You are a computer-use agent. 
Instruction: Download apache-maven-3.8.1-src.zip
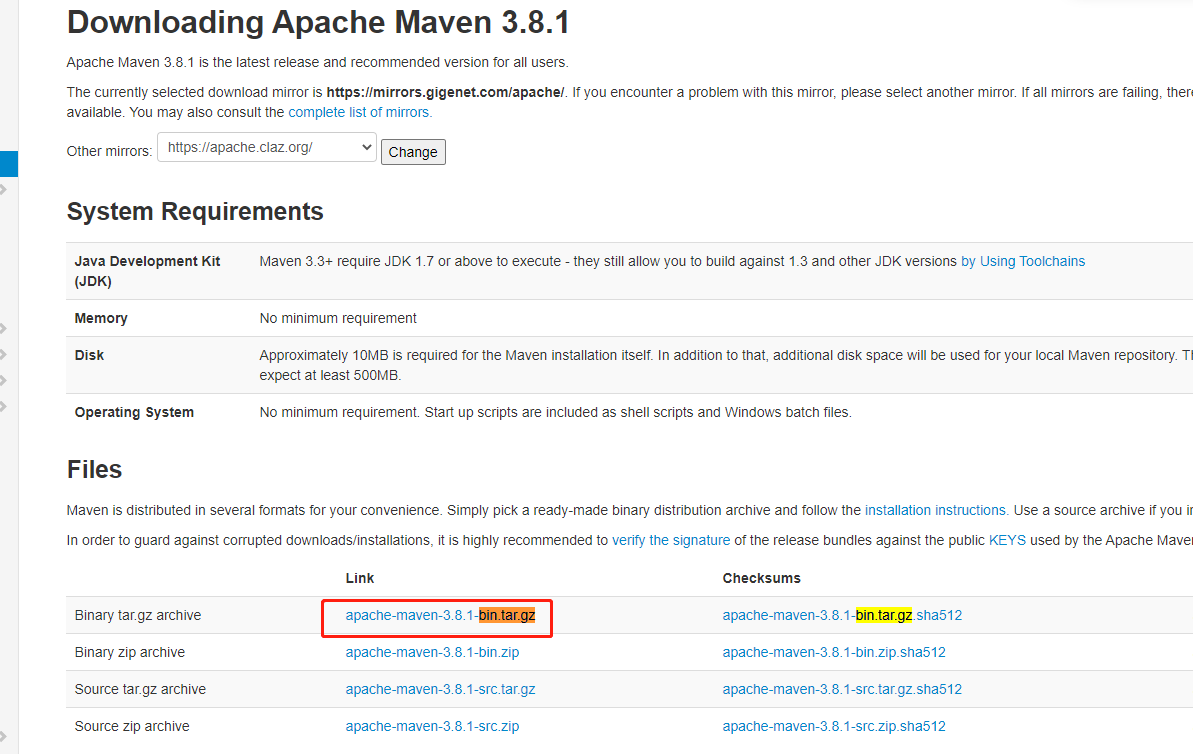(432, 727)
